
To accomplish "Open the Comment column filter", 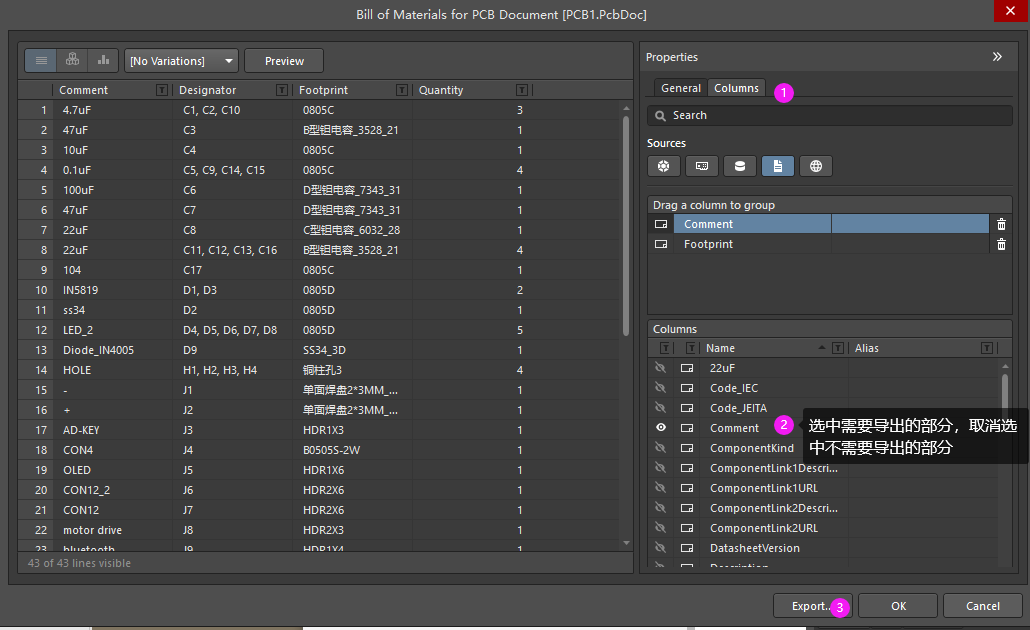I will click(x=162, y=90).
